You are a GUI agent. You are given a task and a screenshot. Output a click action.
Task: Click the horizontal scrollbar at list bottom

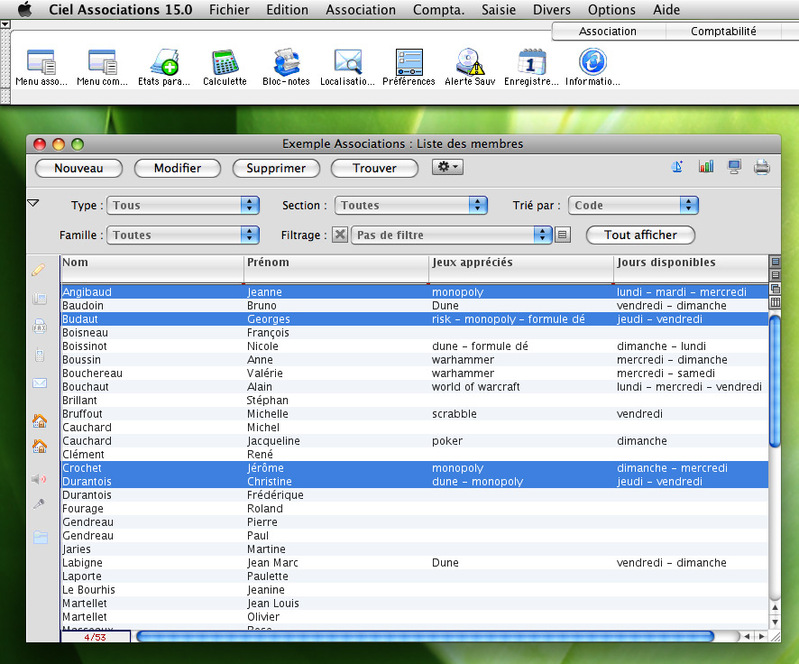[425, 636]
